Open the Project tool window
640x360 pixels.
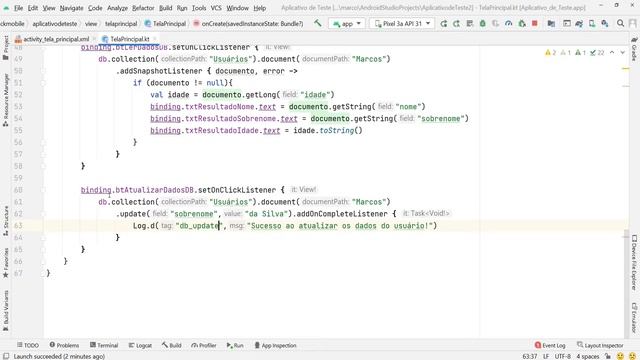tap(6, 48)
